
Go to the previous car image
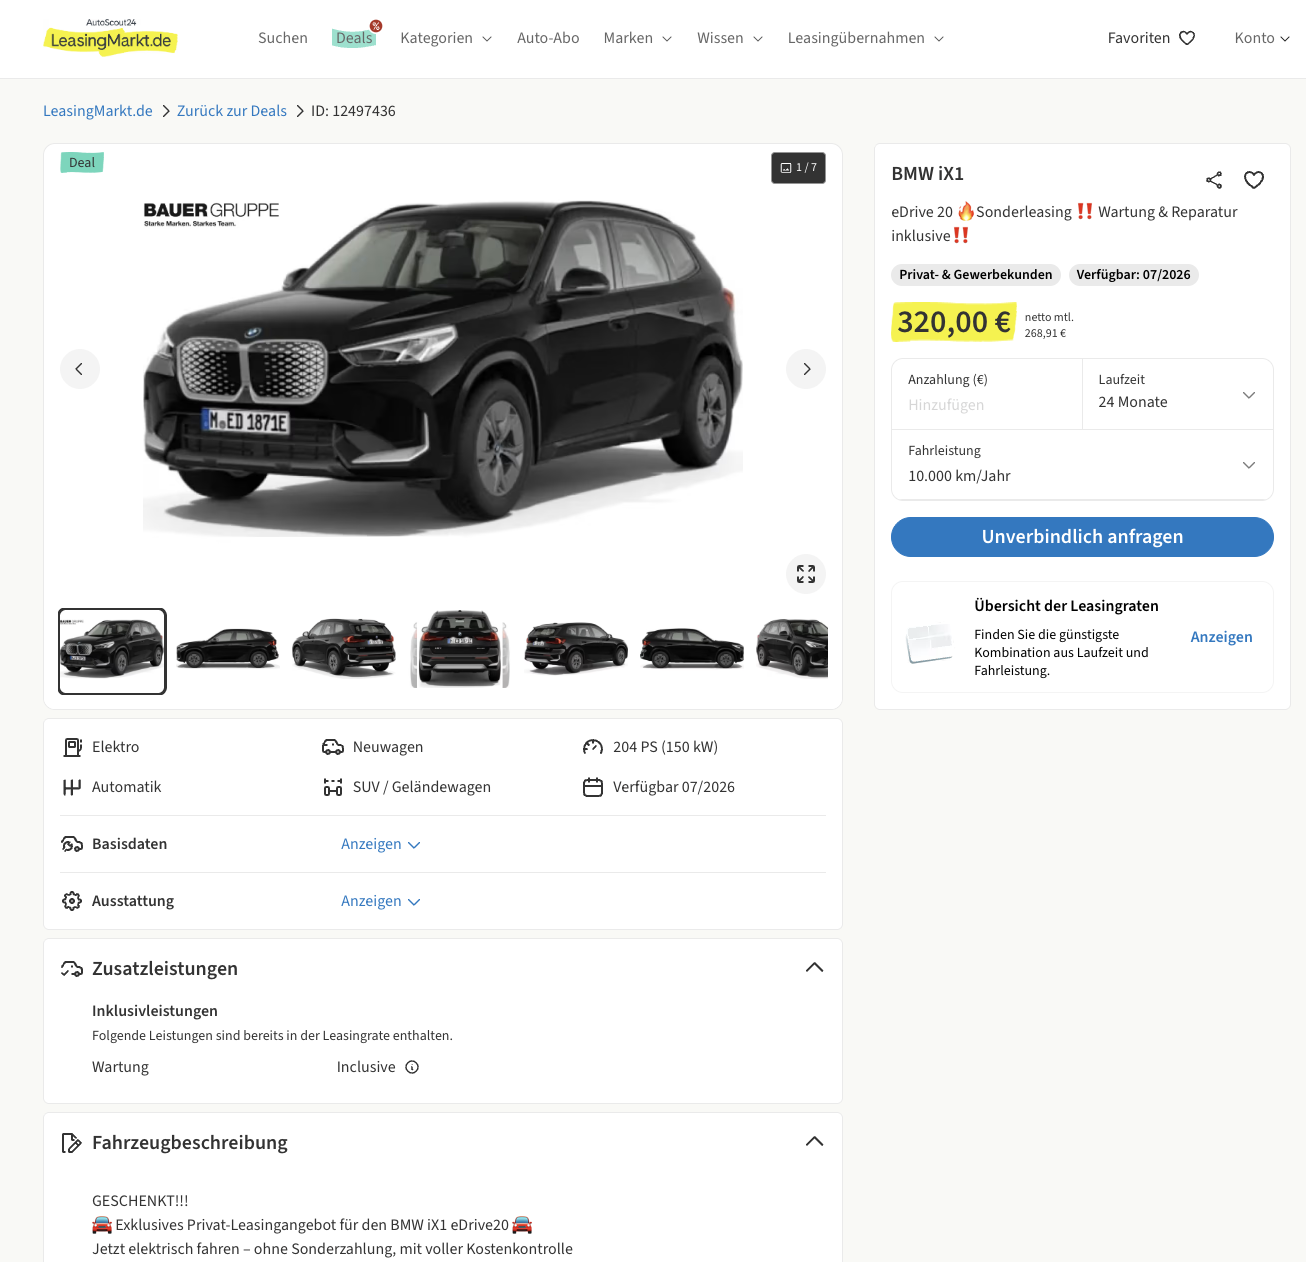(80, 369)
